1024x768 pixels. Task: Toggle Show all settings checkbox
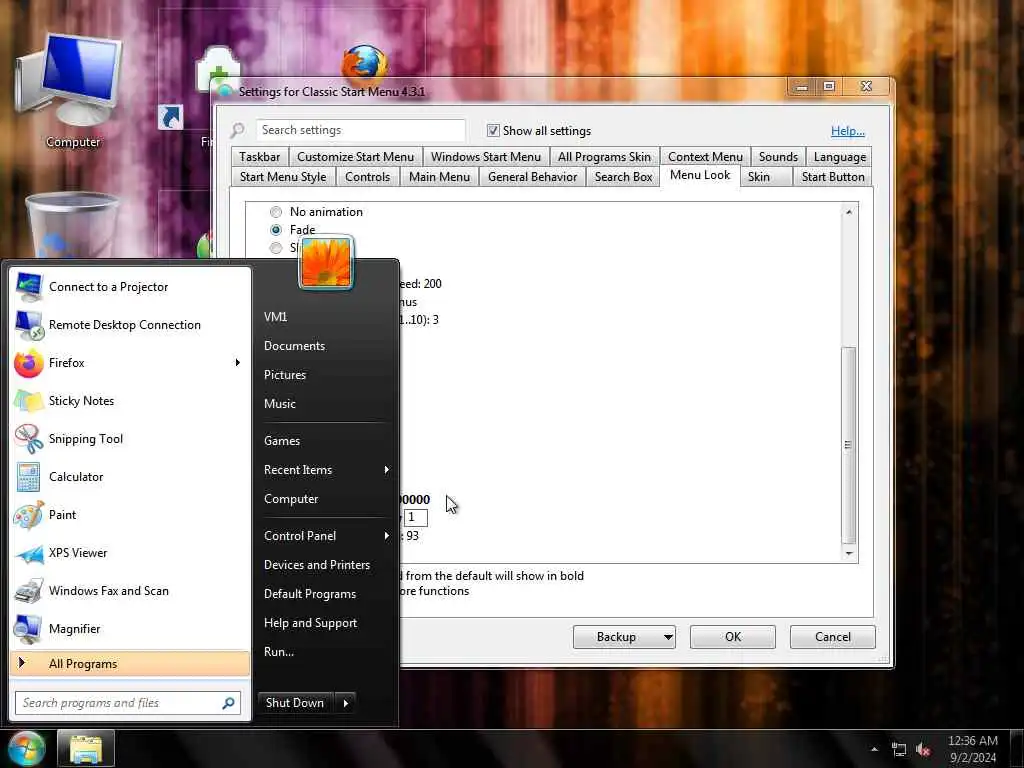point(493,131)
